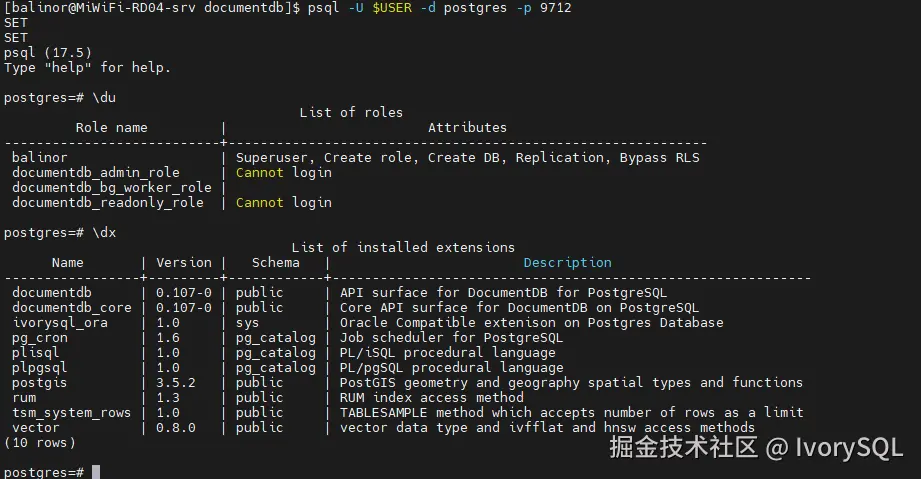Screen dimensions: 921x479
Task: Click the \du command text
Action: click(x=104, y=98)
